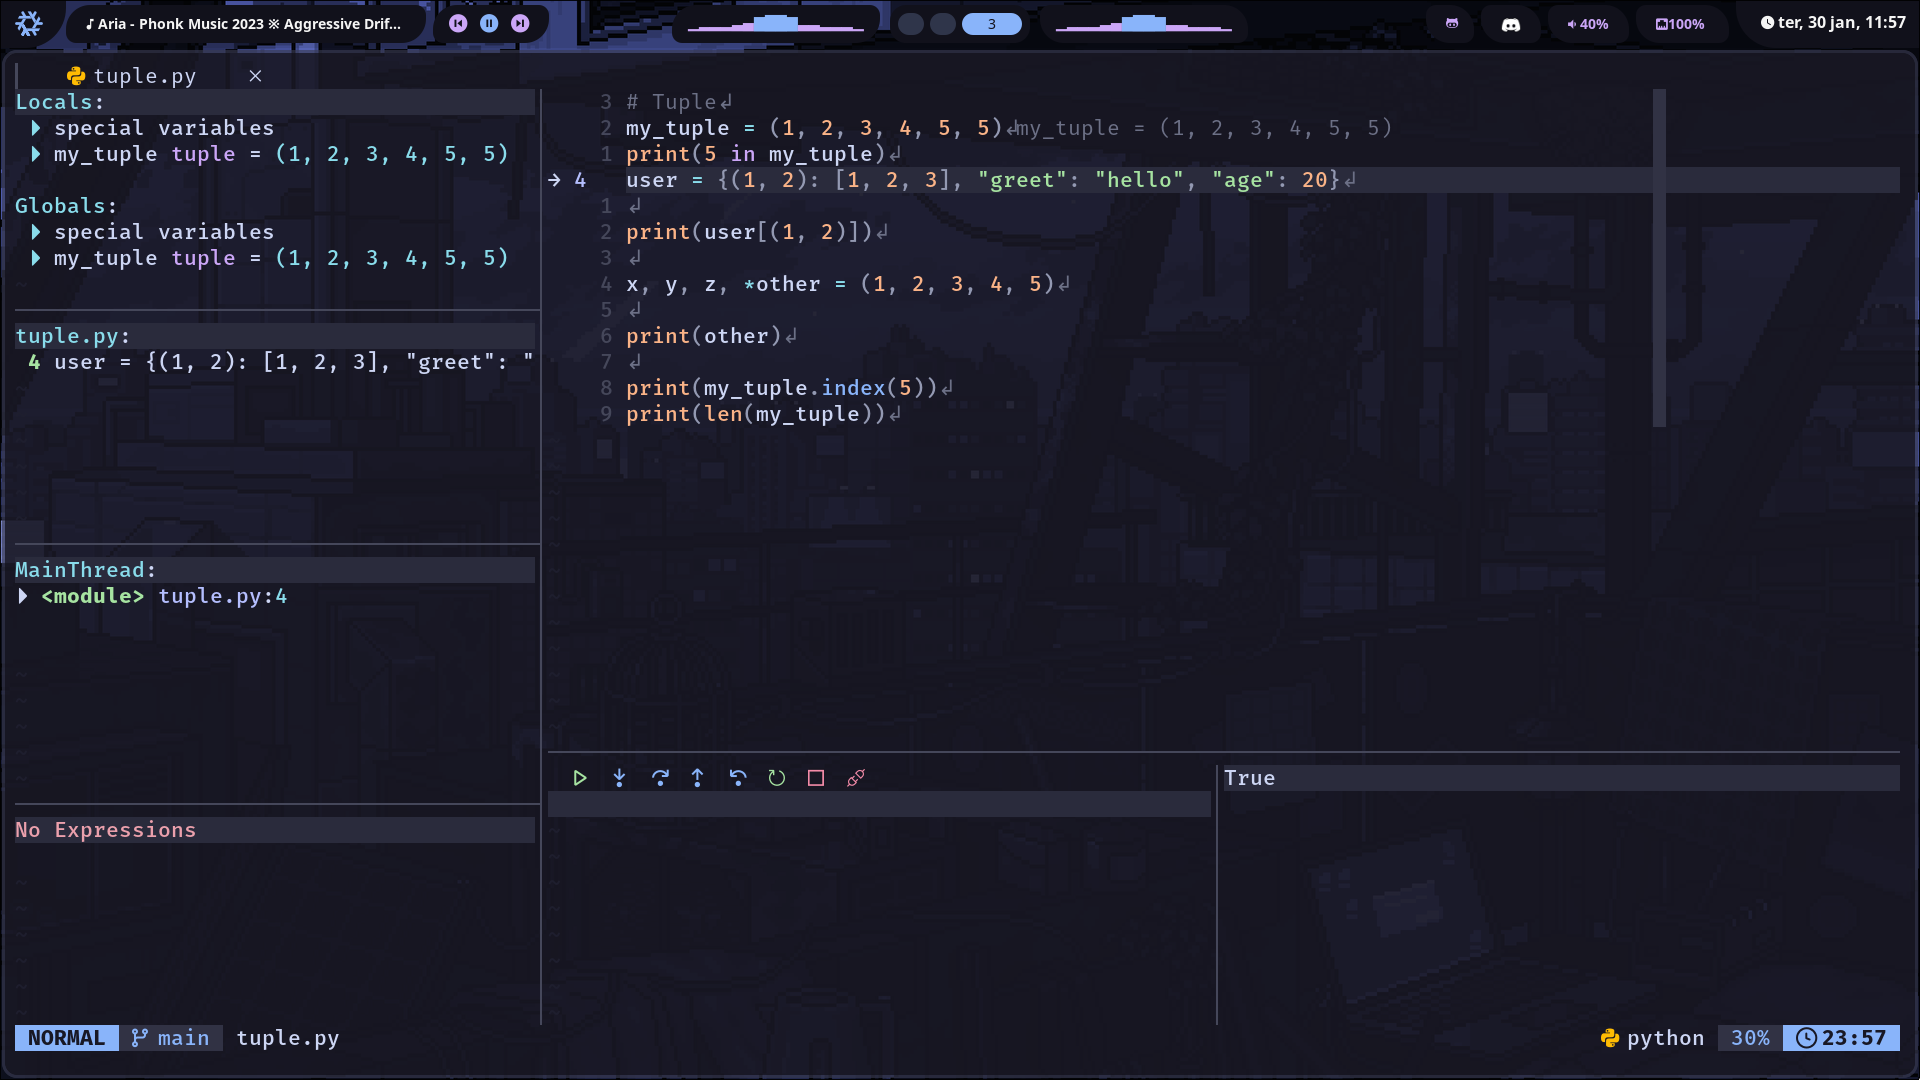Click the debug REPL input line
The width and height of the screenshot is (1920, 1080).
point(878,804)
